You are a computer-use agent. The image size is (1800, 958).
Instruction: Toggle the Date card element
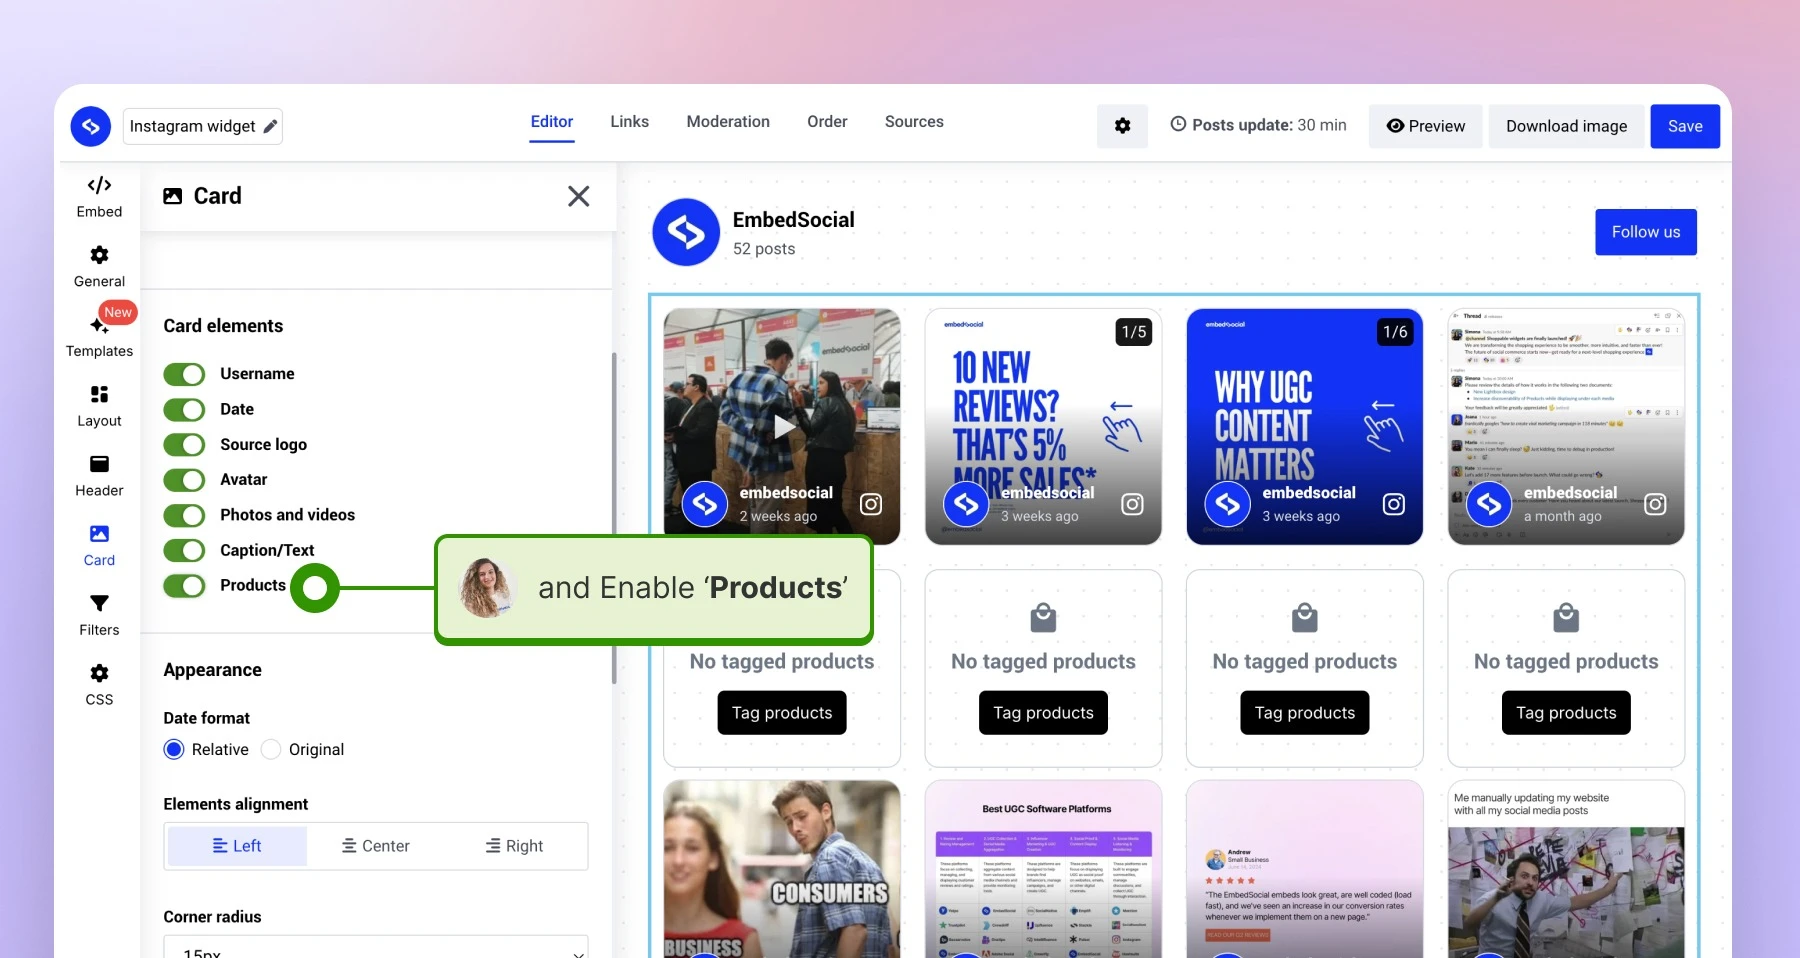pos(184,409)
